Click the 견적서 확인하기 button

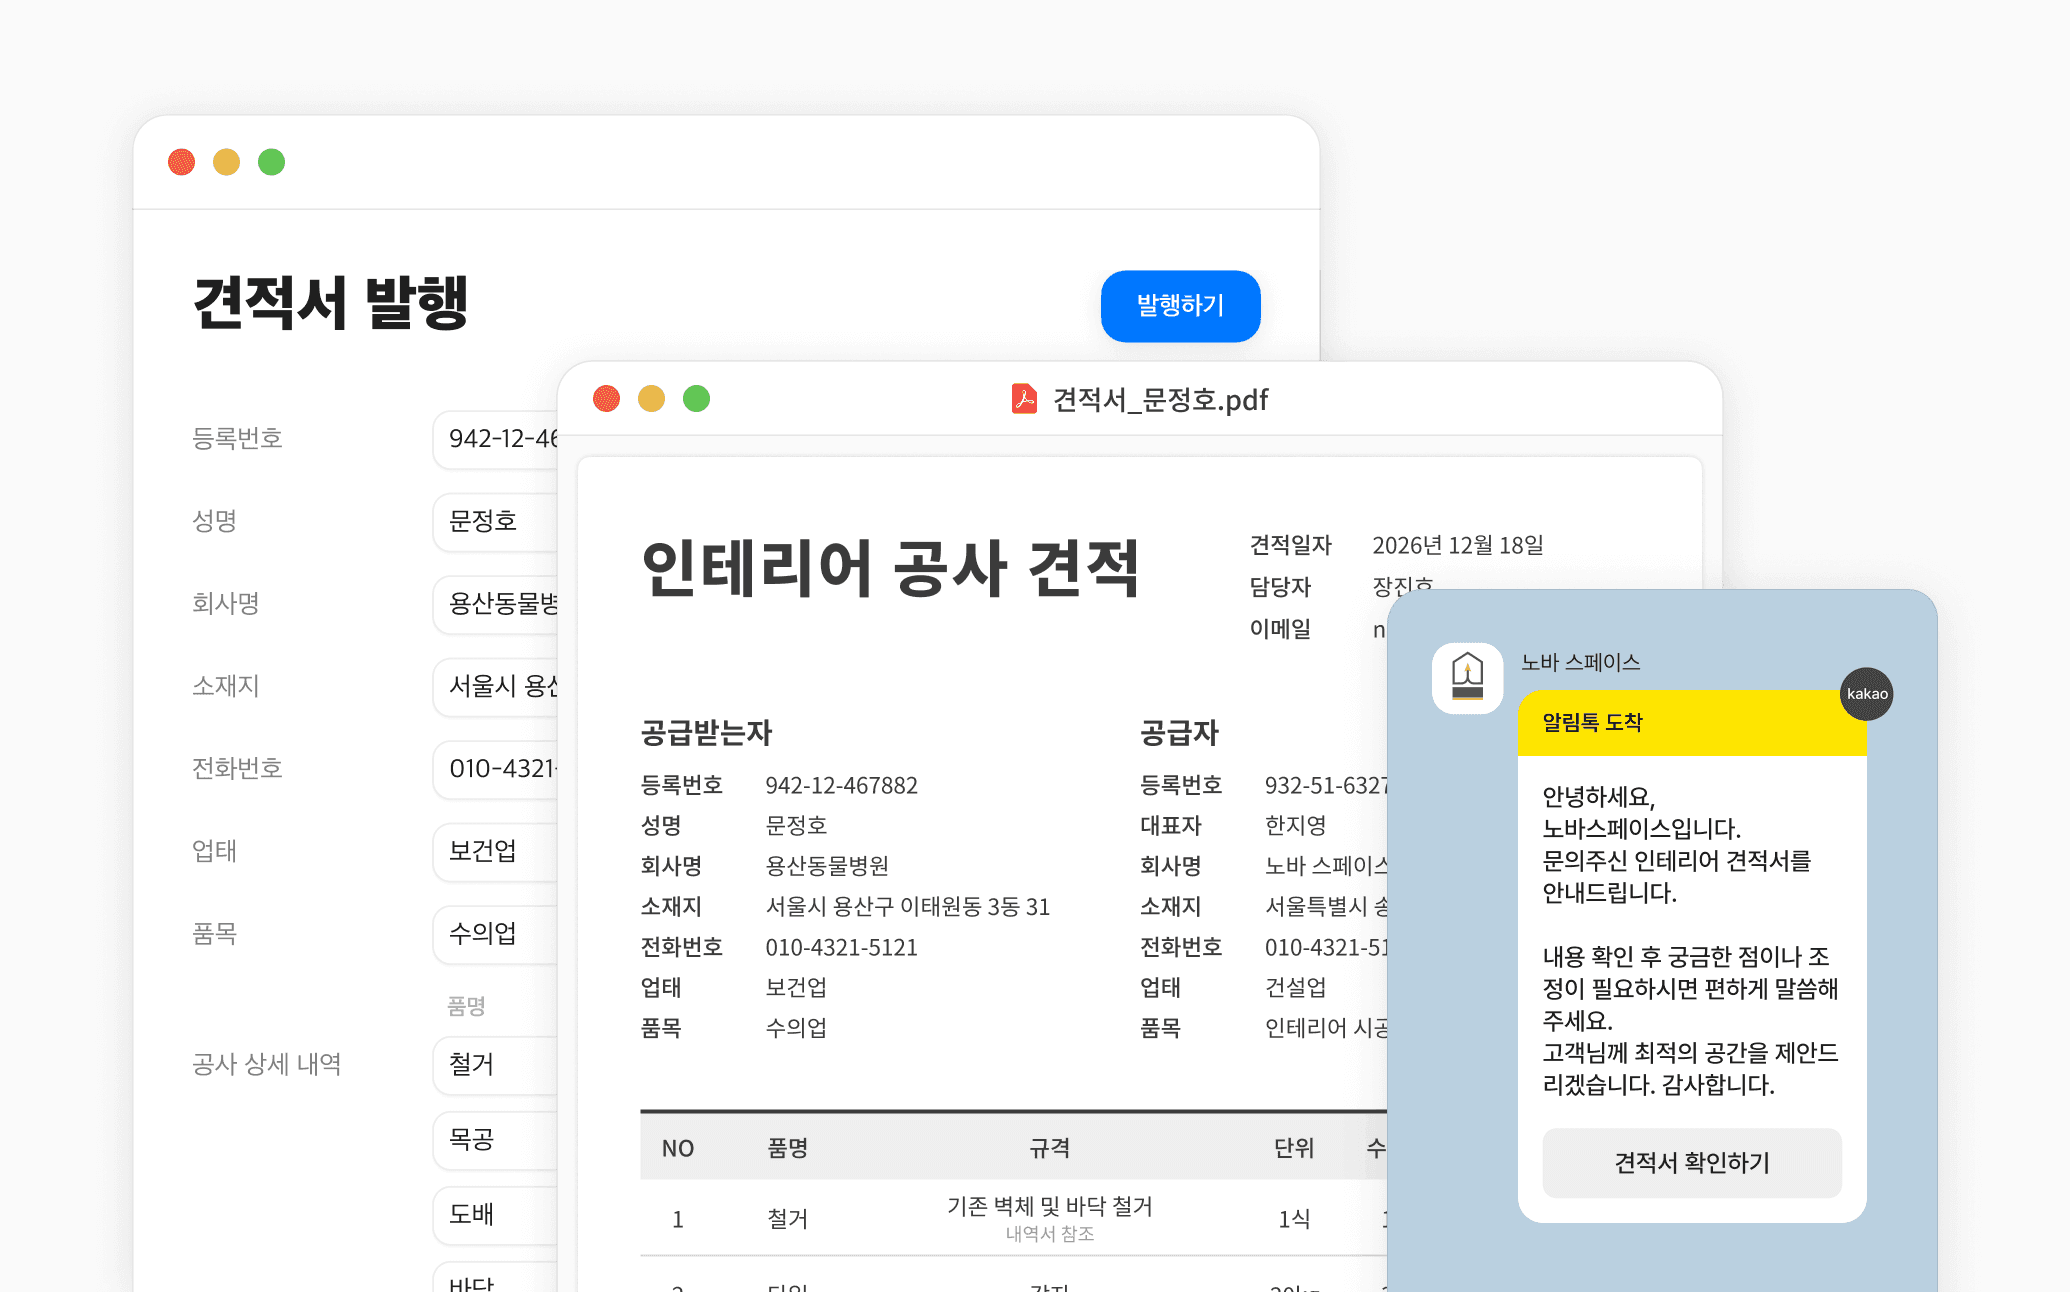(x=1691, y=1163)
